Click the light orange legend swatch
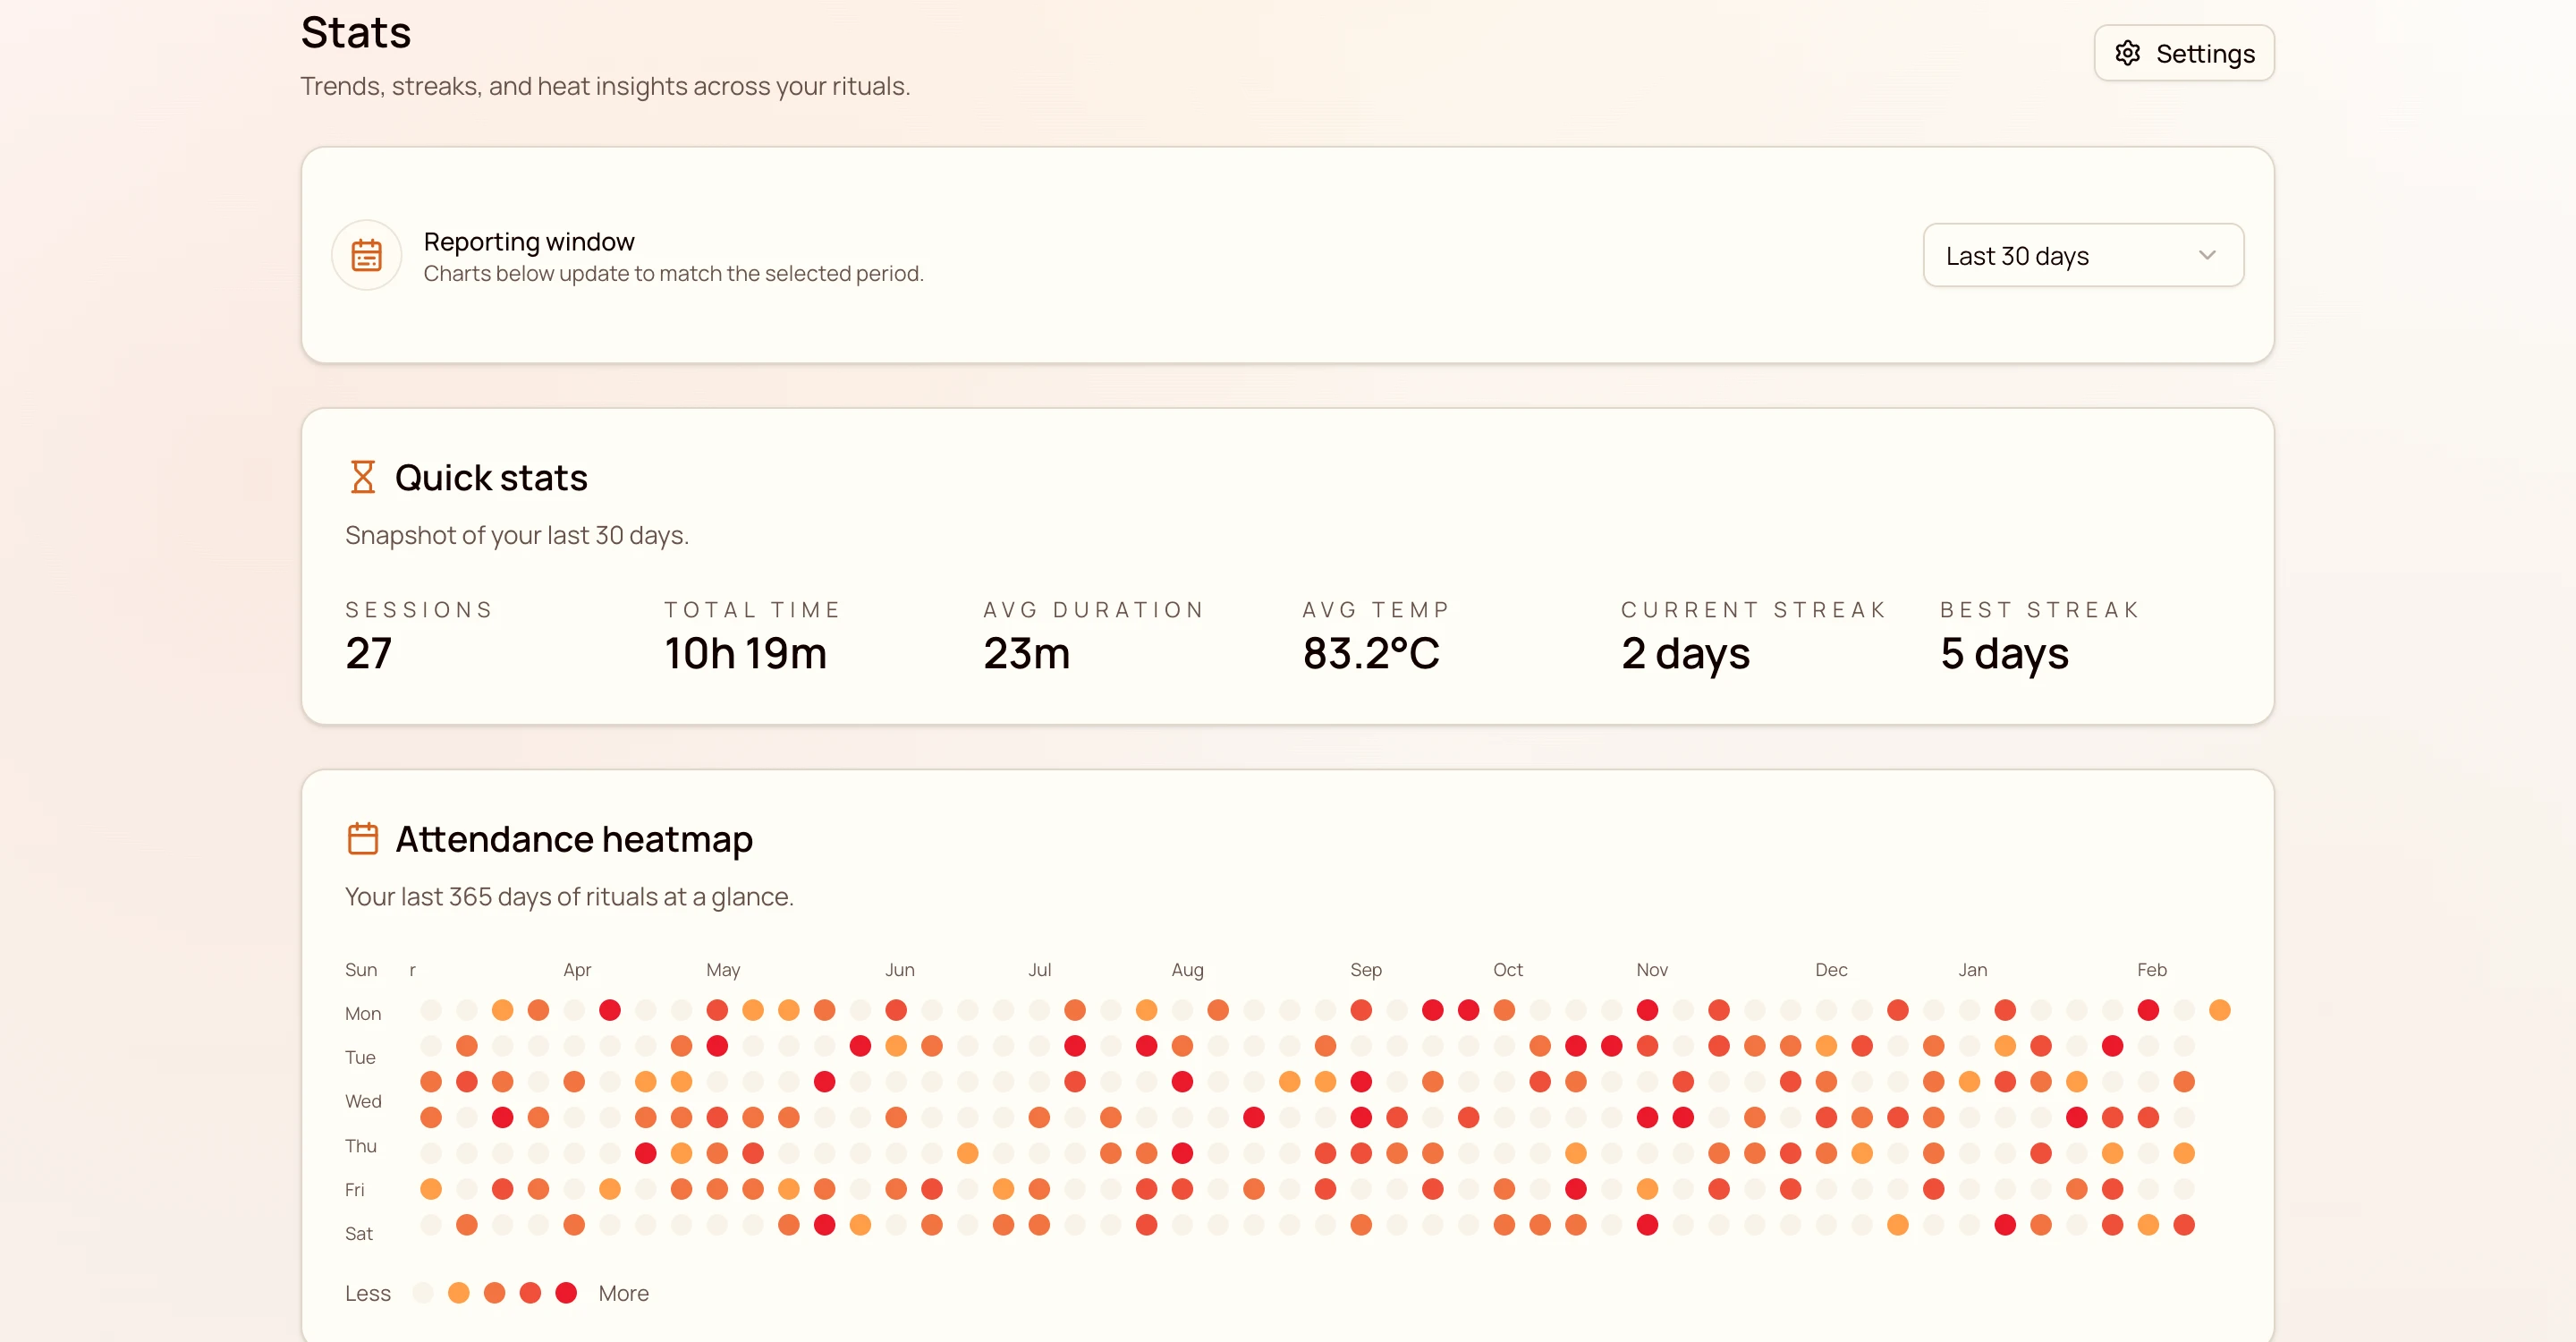2576x1342 pixels. pyautogui.click(x=459, y=1293)
